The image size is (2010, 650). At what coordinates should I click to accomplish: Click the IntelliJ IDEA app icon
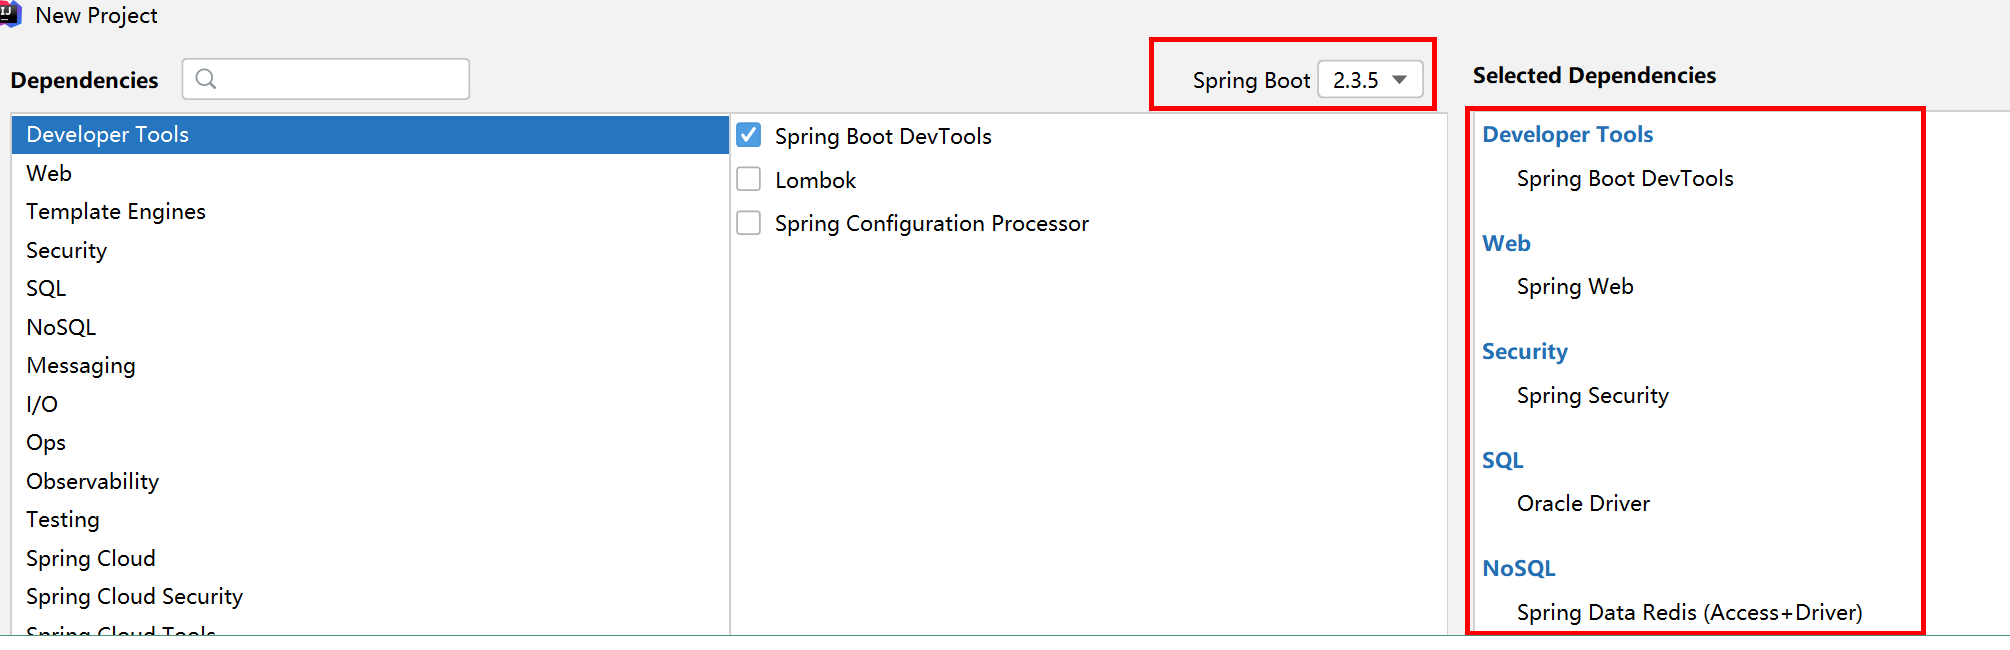click(9, 14)
